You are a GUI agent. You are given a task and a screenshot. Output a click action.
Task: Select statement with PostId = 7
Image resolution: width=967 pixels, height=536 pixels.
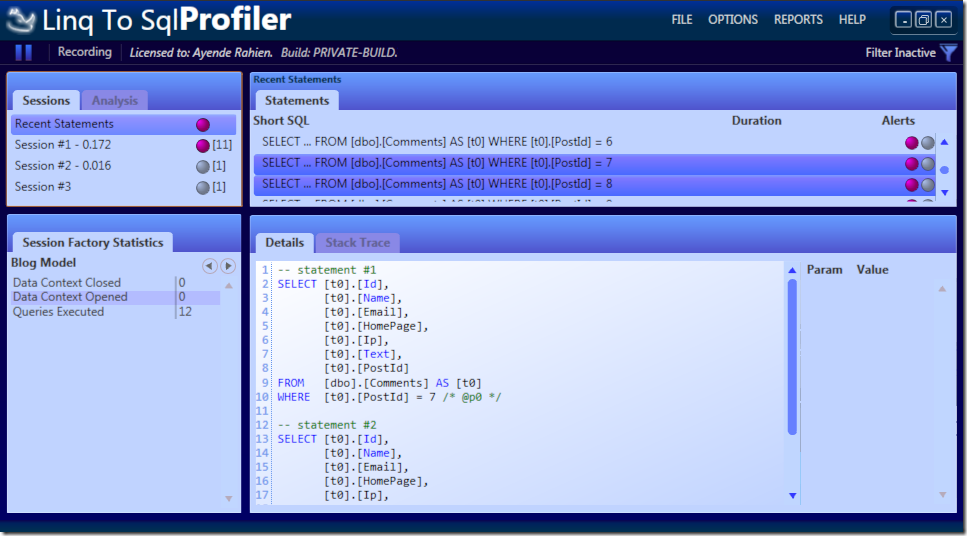[595, 163]
